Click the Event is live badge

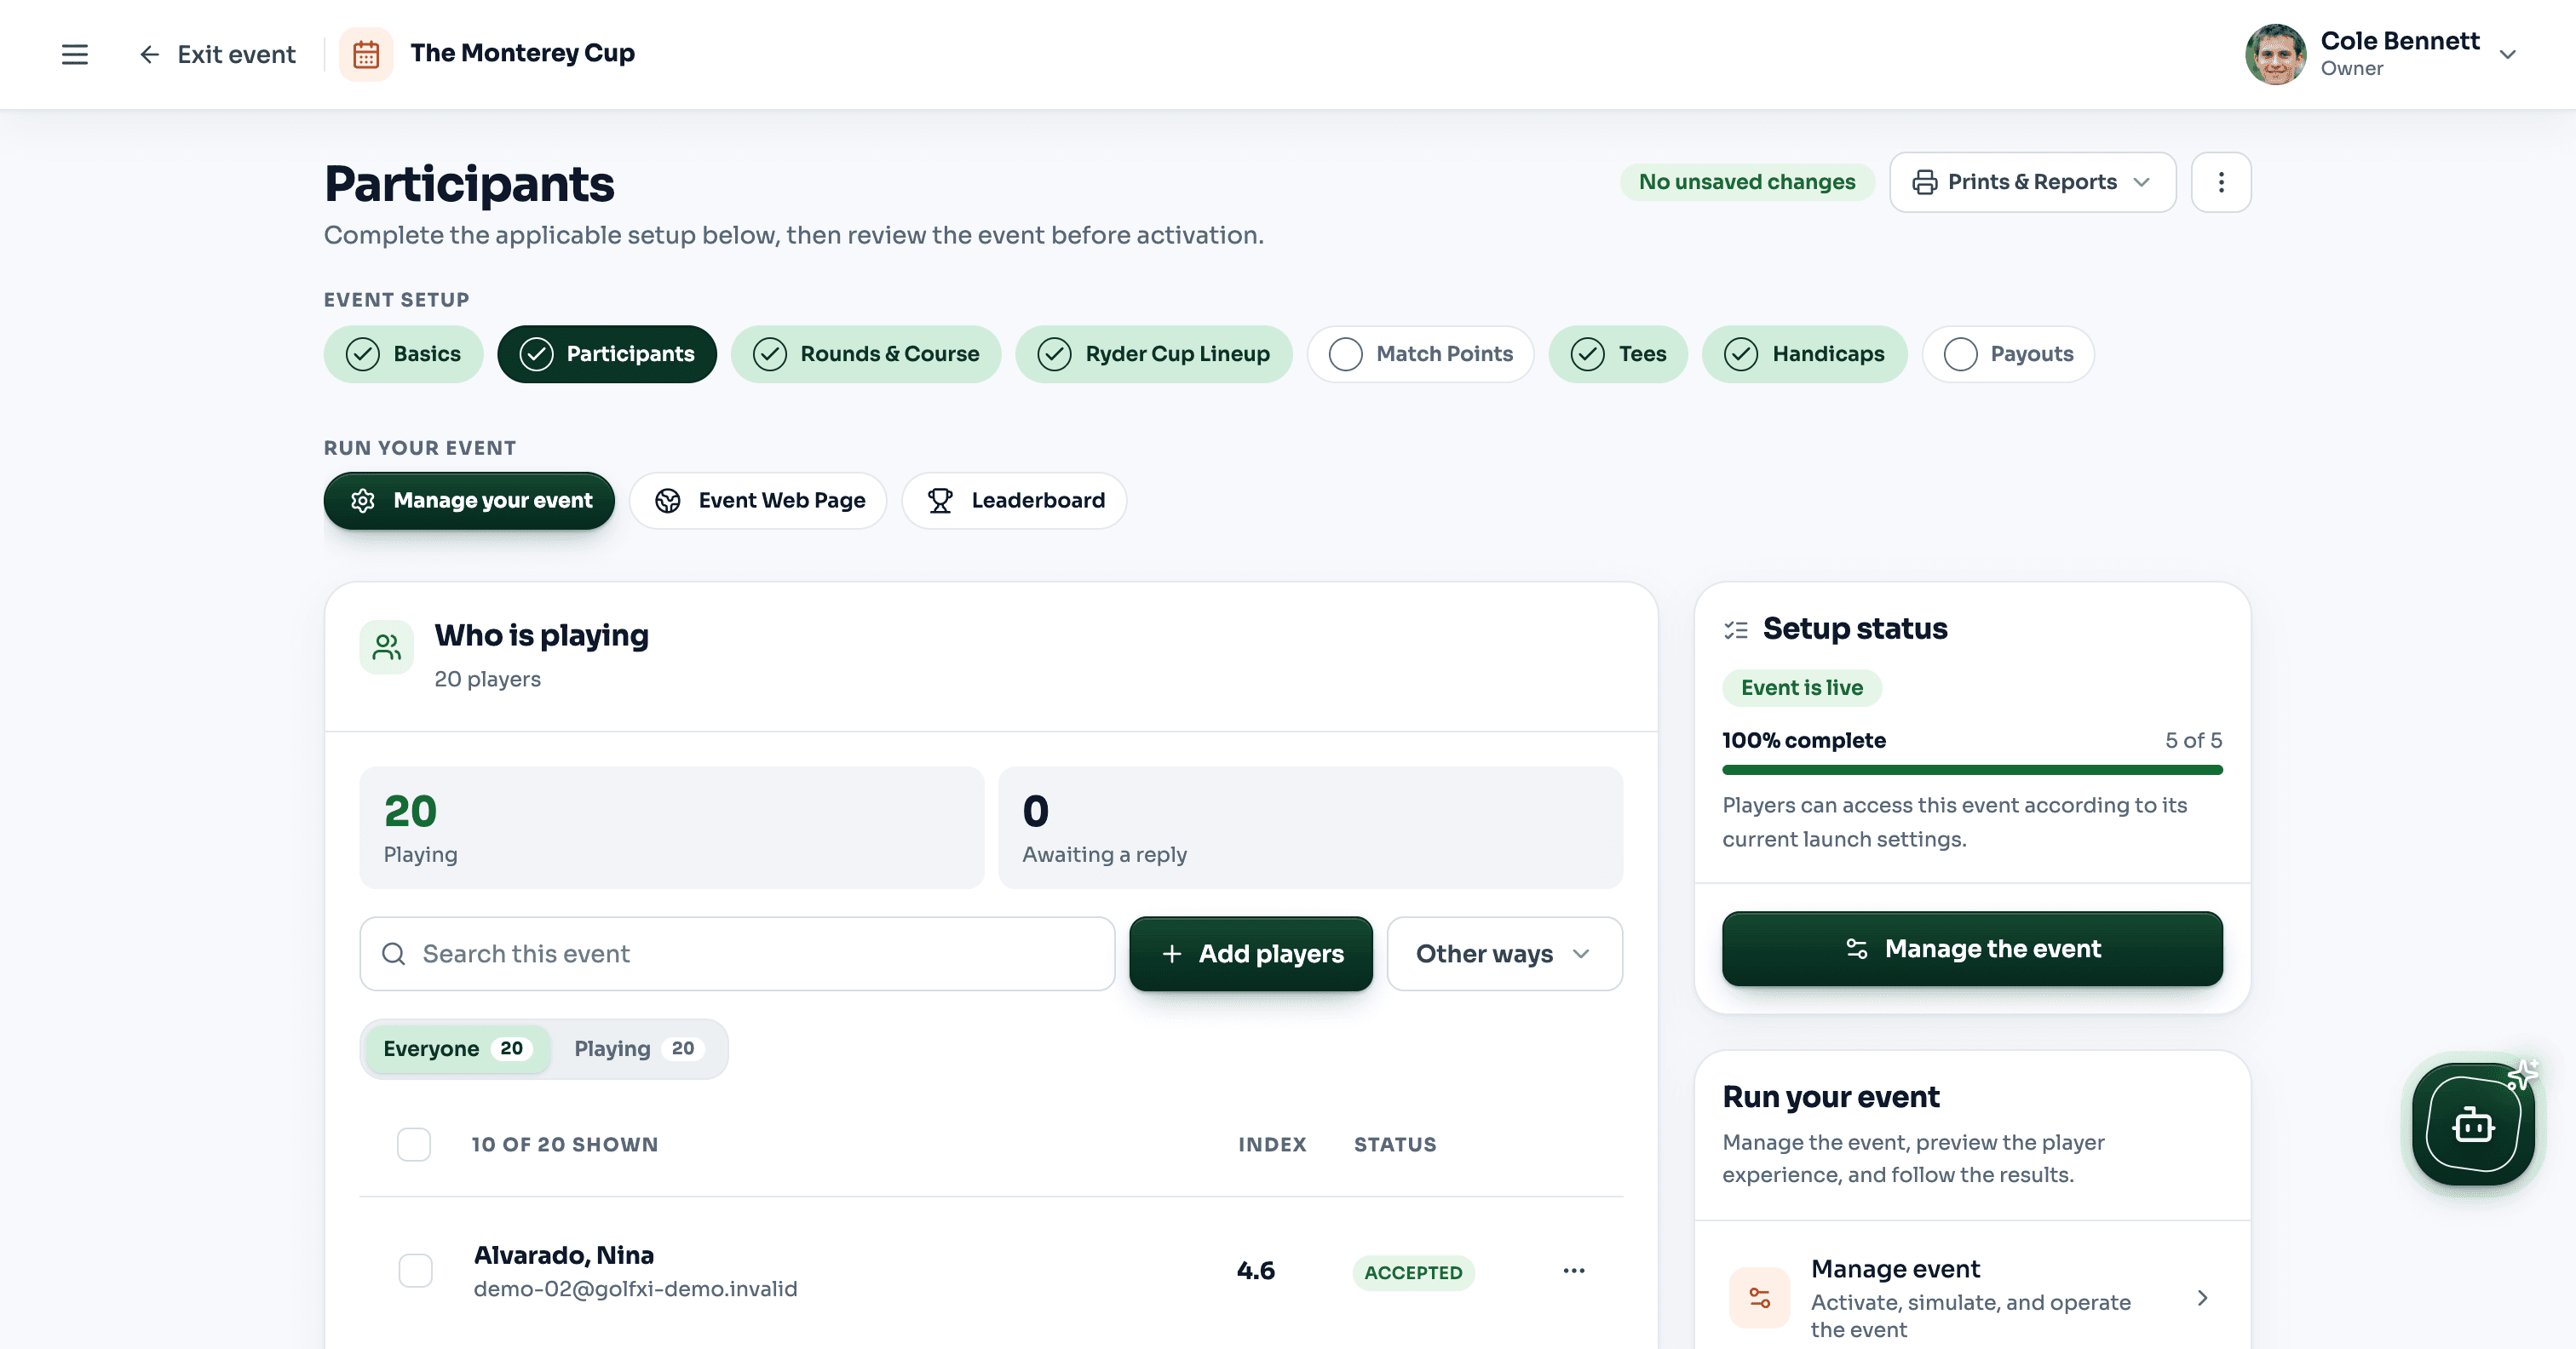coord(1802,688)
